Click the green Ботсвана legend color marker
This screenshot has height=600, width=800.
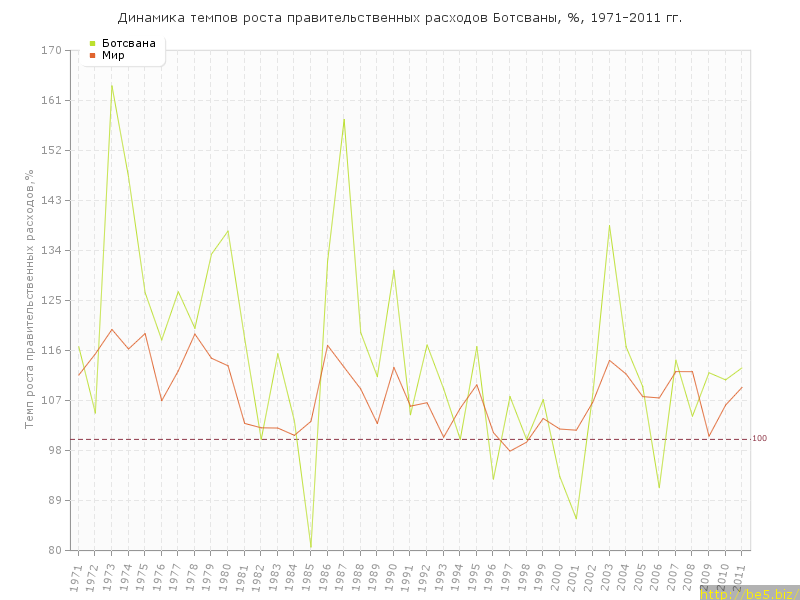pos(92,43)
